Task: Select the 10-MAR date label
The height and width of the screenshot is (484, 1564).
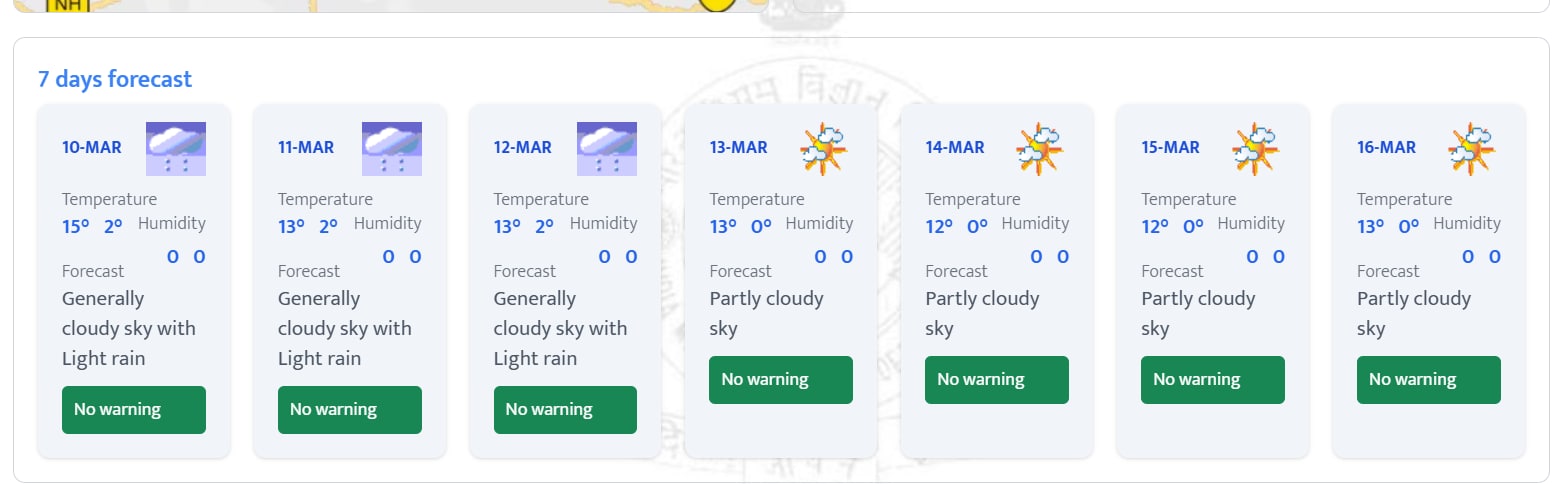Action: (92, 148)
